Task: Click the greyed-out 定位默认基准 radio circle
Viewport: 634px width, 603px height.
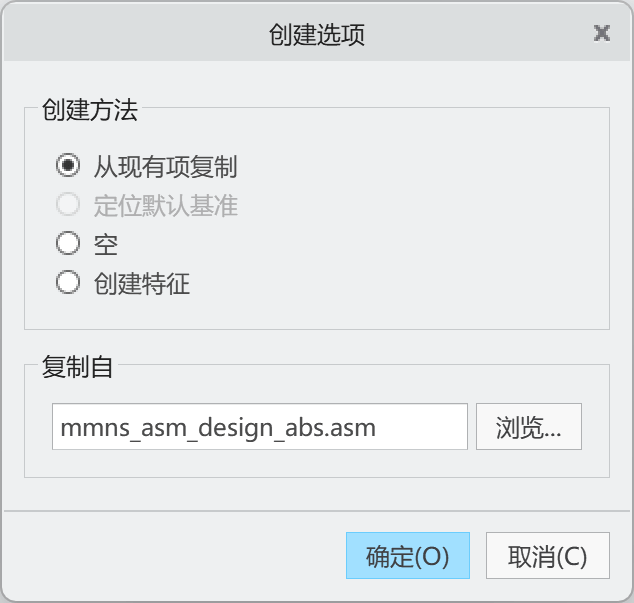Action: click(68, 204)
